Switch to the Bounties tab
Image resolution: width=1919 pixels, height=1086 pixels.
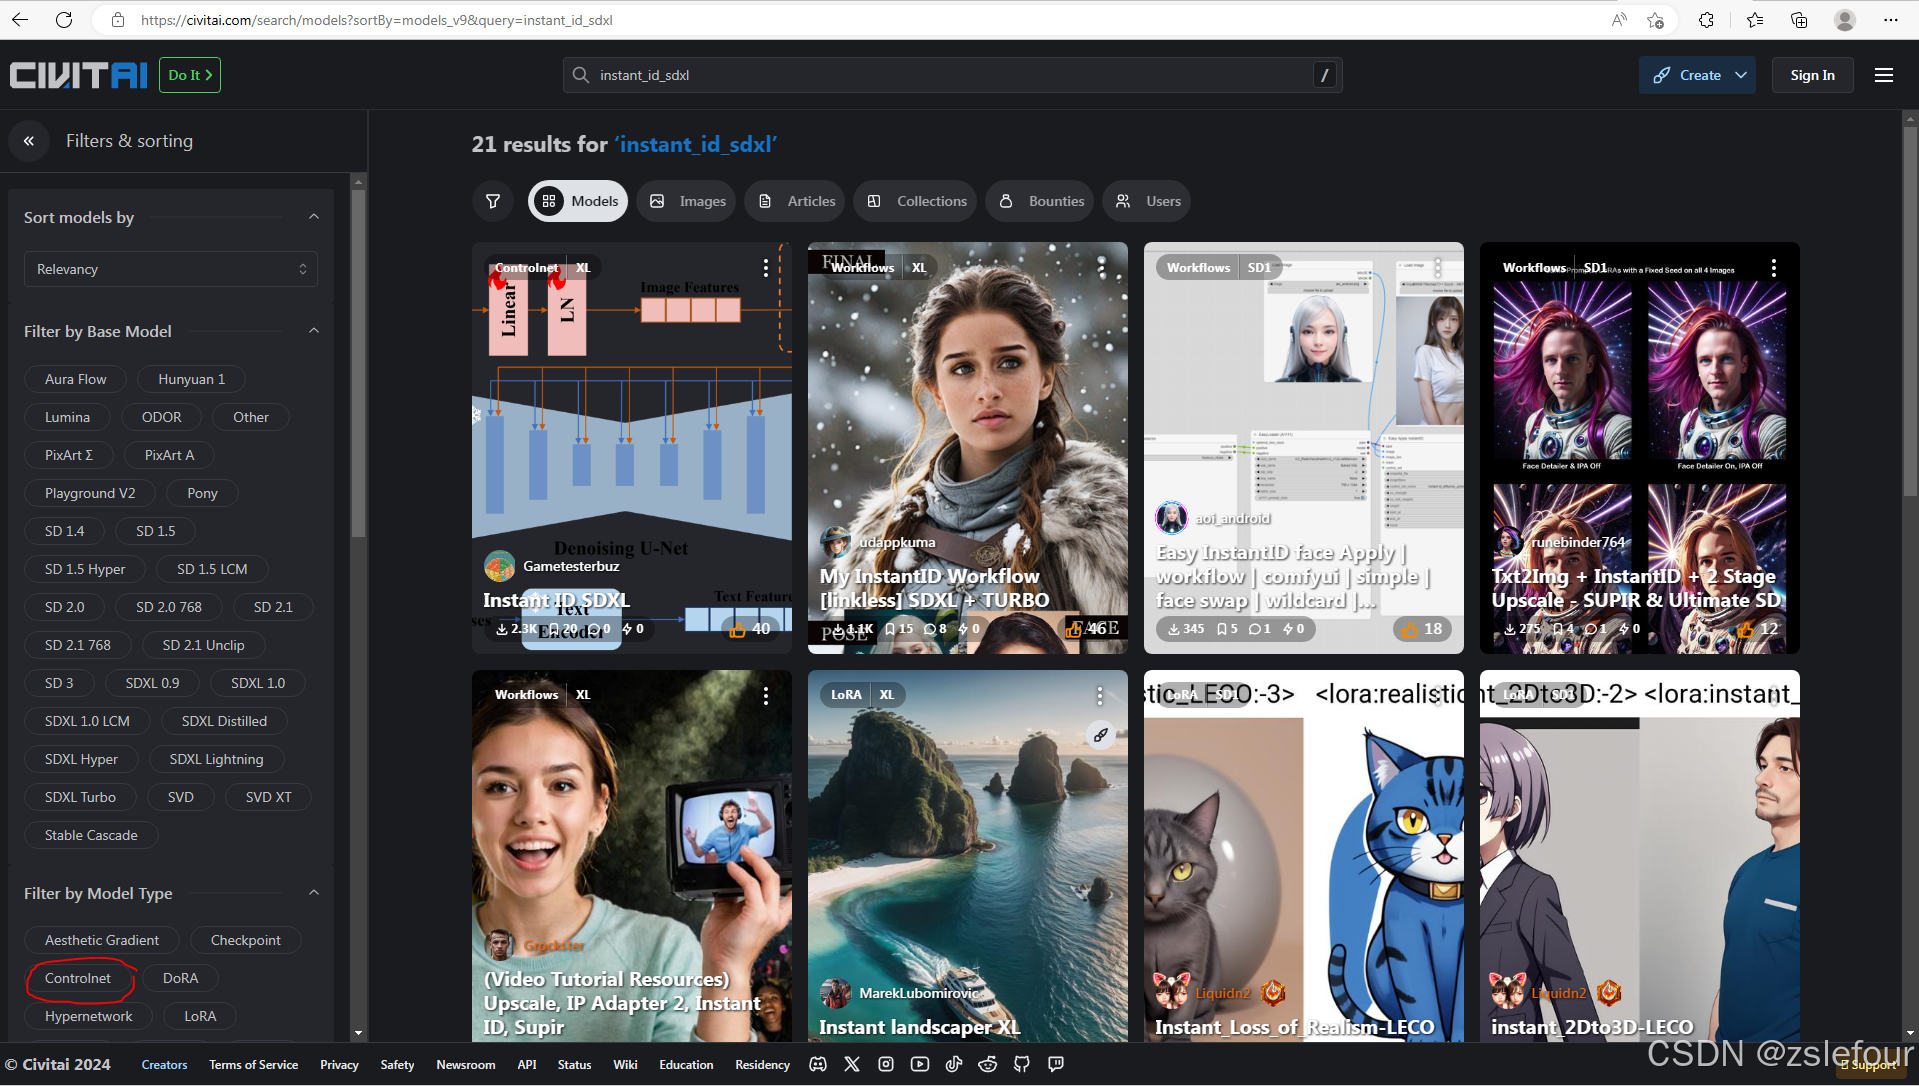pyautogui.click(x=1041, y=201)
